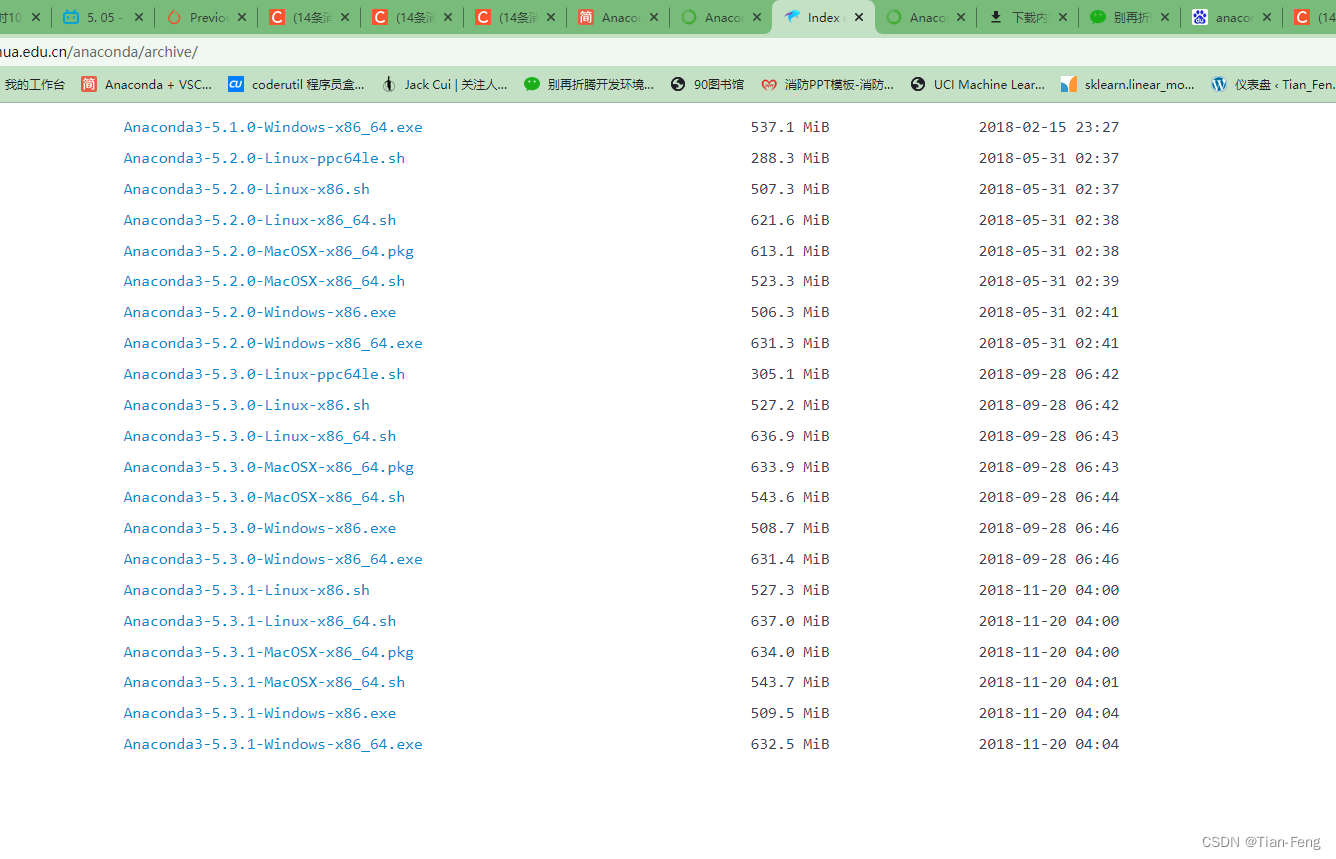Select the file size 631.3 MiB
The image size is (1336, 859).
(790, 343)
